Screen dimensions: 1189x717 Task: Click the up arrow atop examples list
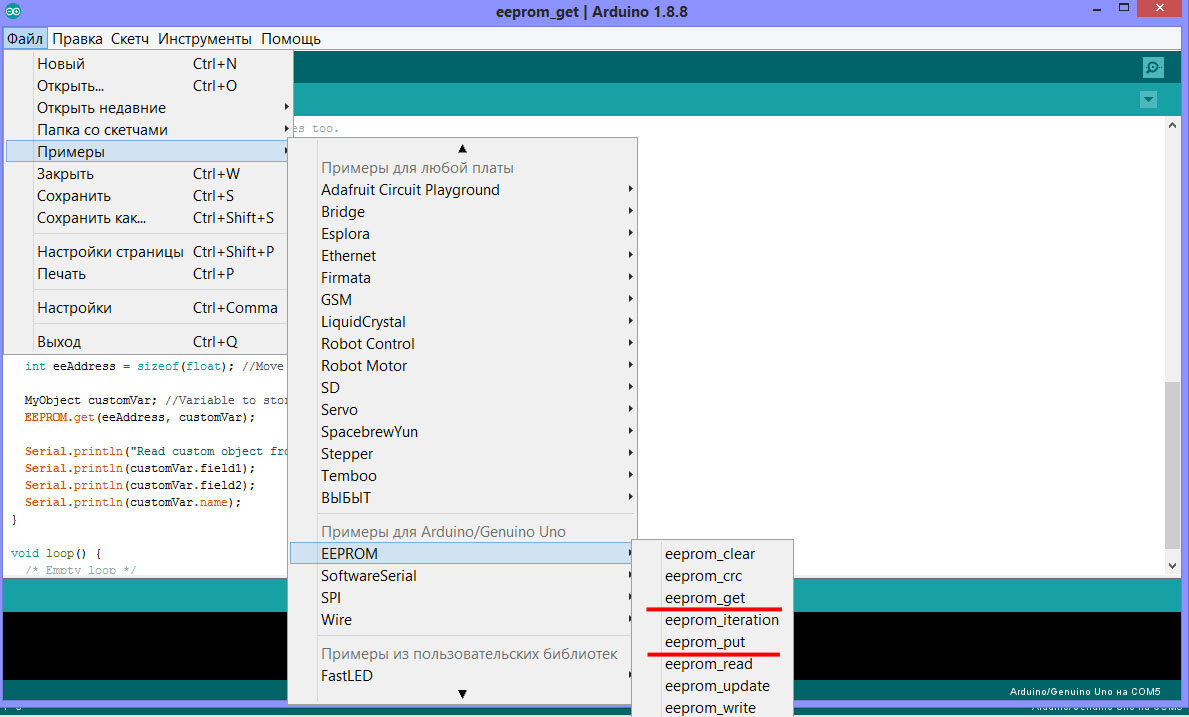(x=463, y=149)
